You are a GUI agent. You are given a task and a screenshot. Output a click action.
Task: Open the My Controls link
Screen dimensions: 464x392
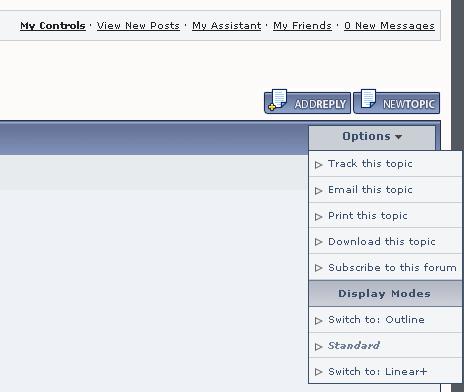click(x=53, y=26)
